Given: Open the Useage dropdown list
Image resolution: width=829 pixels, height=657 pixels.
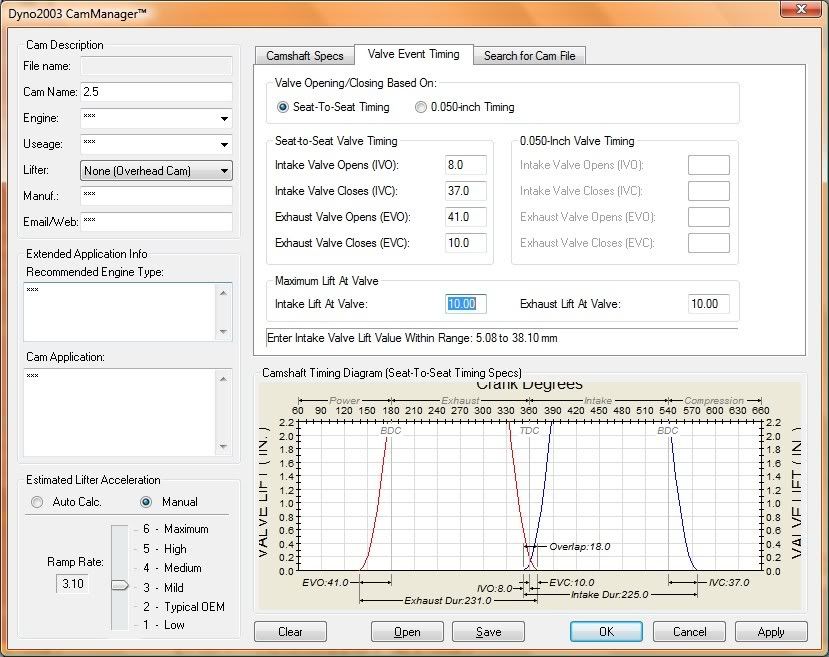Looking at the screenshot, I should pos(223,145).
